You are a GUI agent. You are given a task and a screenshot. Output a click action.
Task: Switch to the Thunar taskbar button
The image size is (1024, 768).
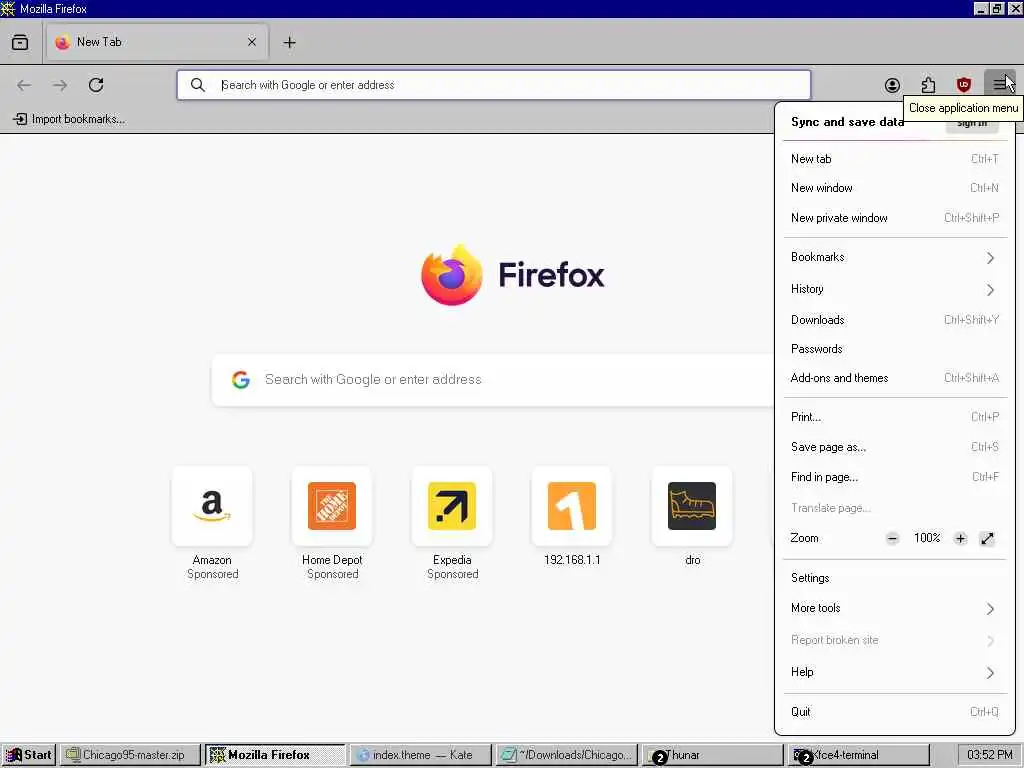coord(712,755)
